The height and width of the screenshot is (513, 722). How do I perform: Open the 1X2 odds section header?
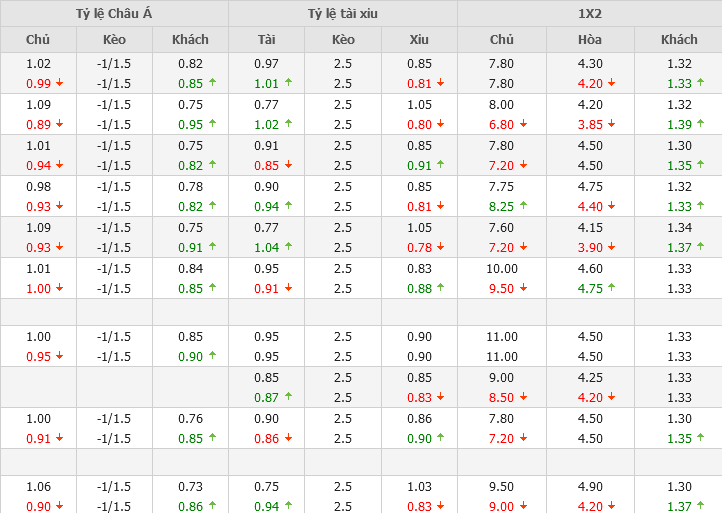[x=590, y=14]
